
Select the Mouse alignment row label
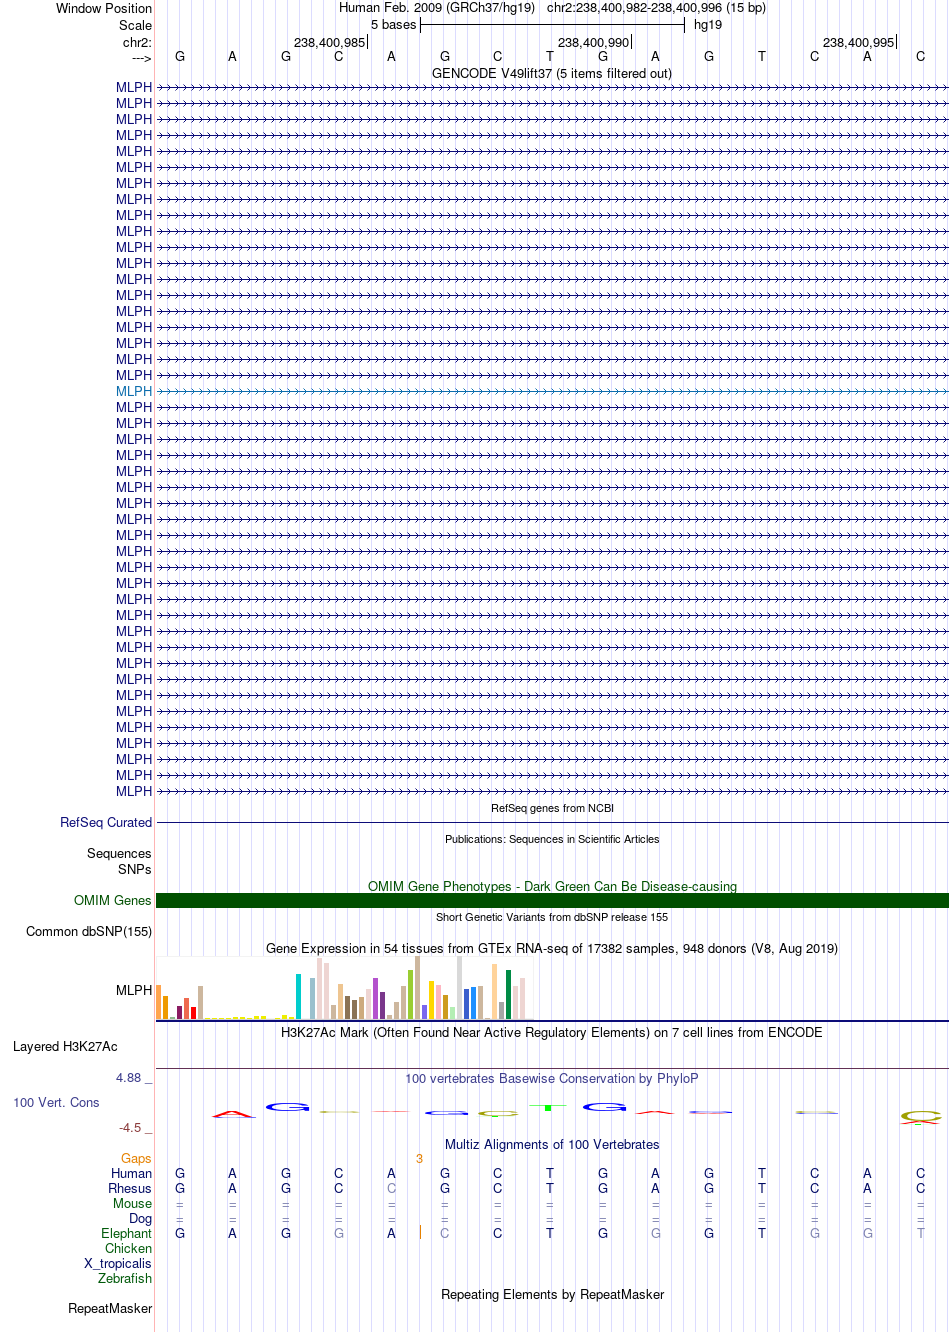tap(132, 1203)
